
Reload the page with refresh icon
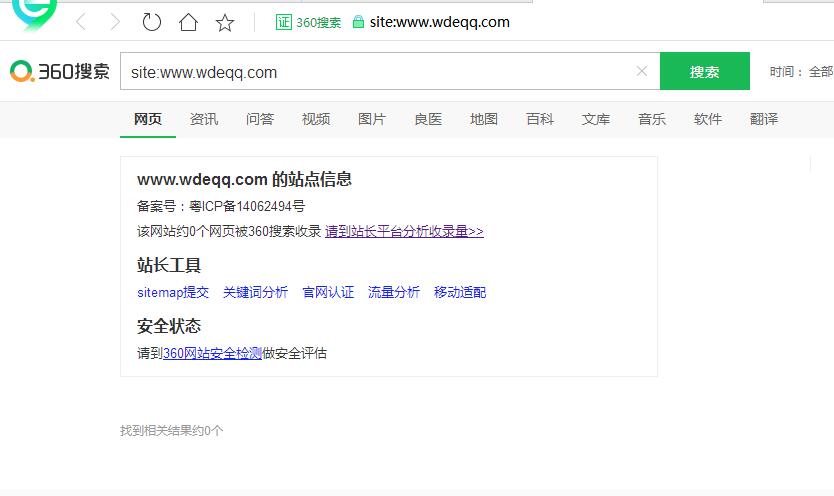point(152,22)
